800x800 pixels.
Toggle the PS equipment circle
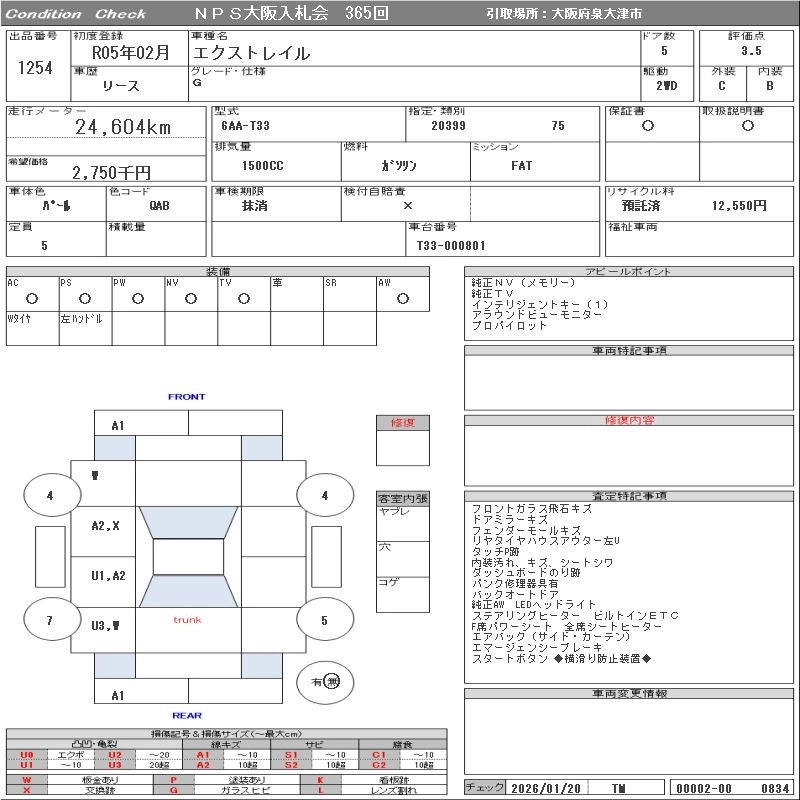(85, 298)
